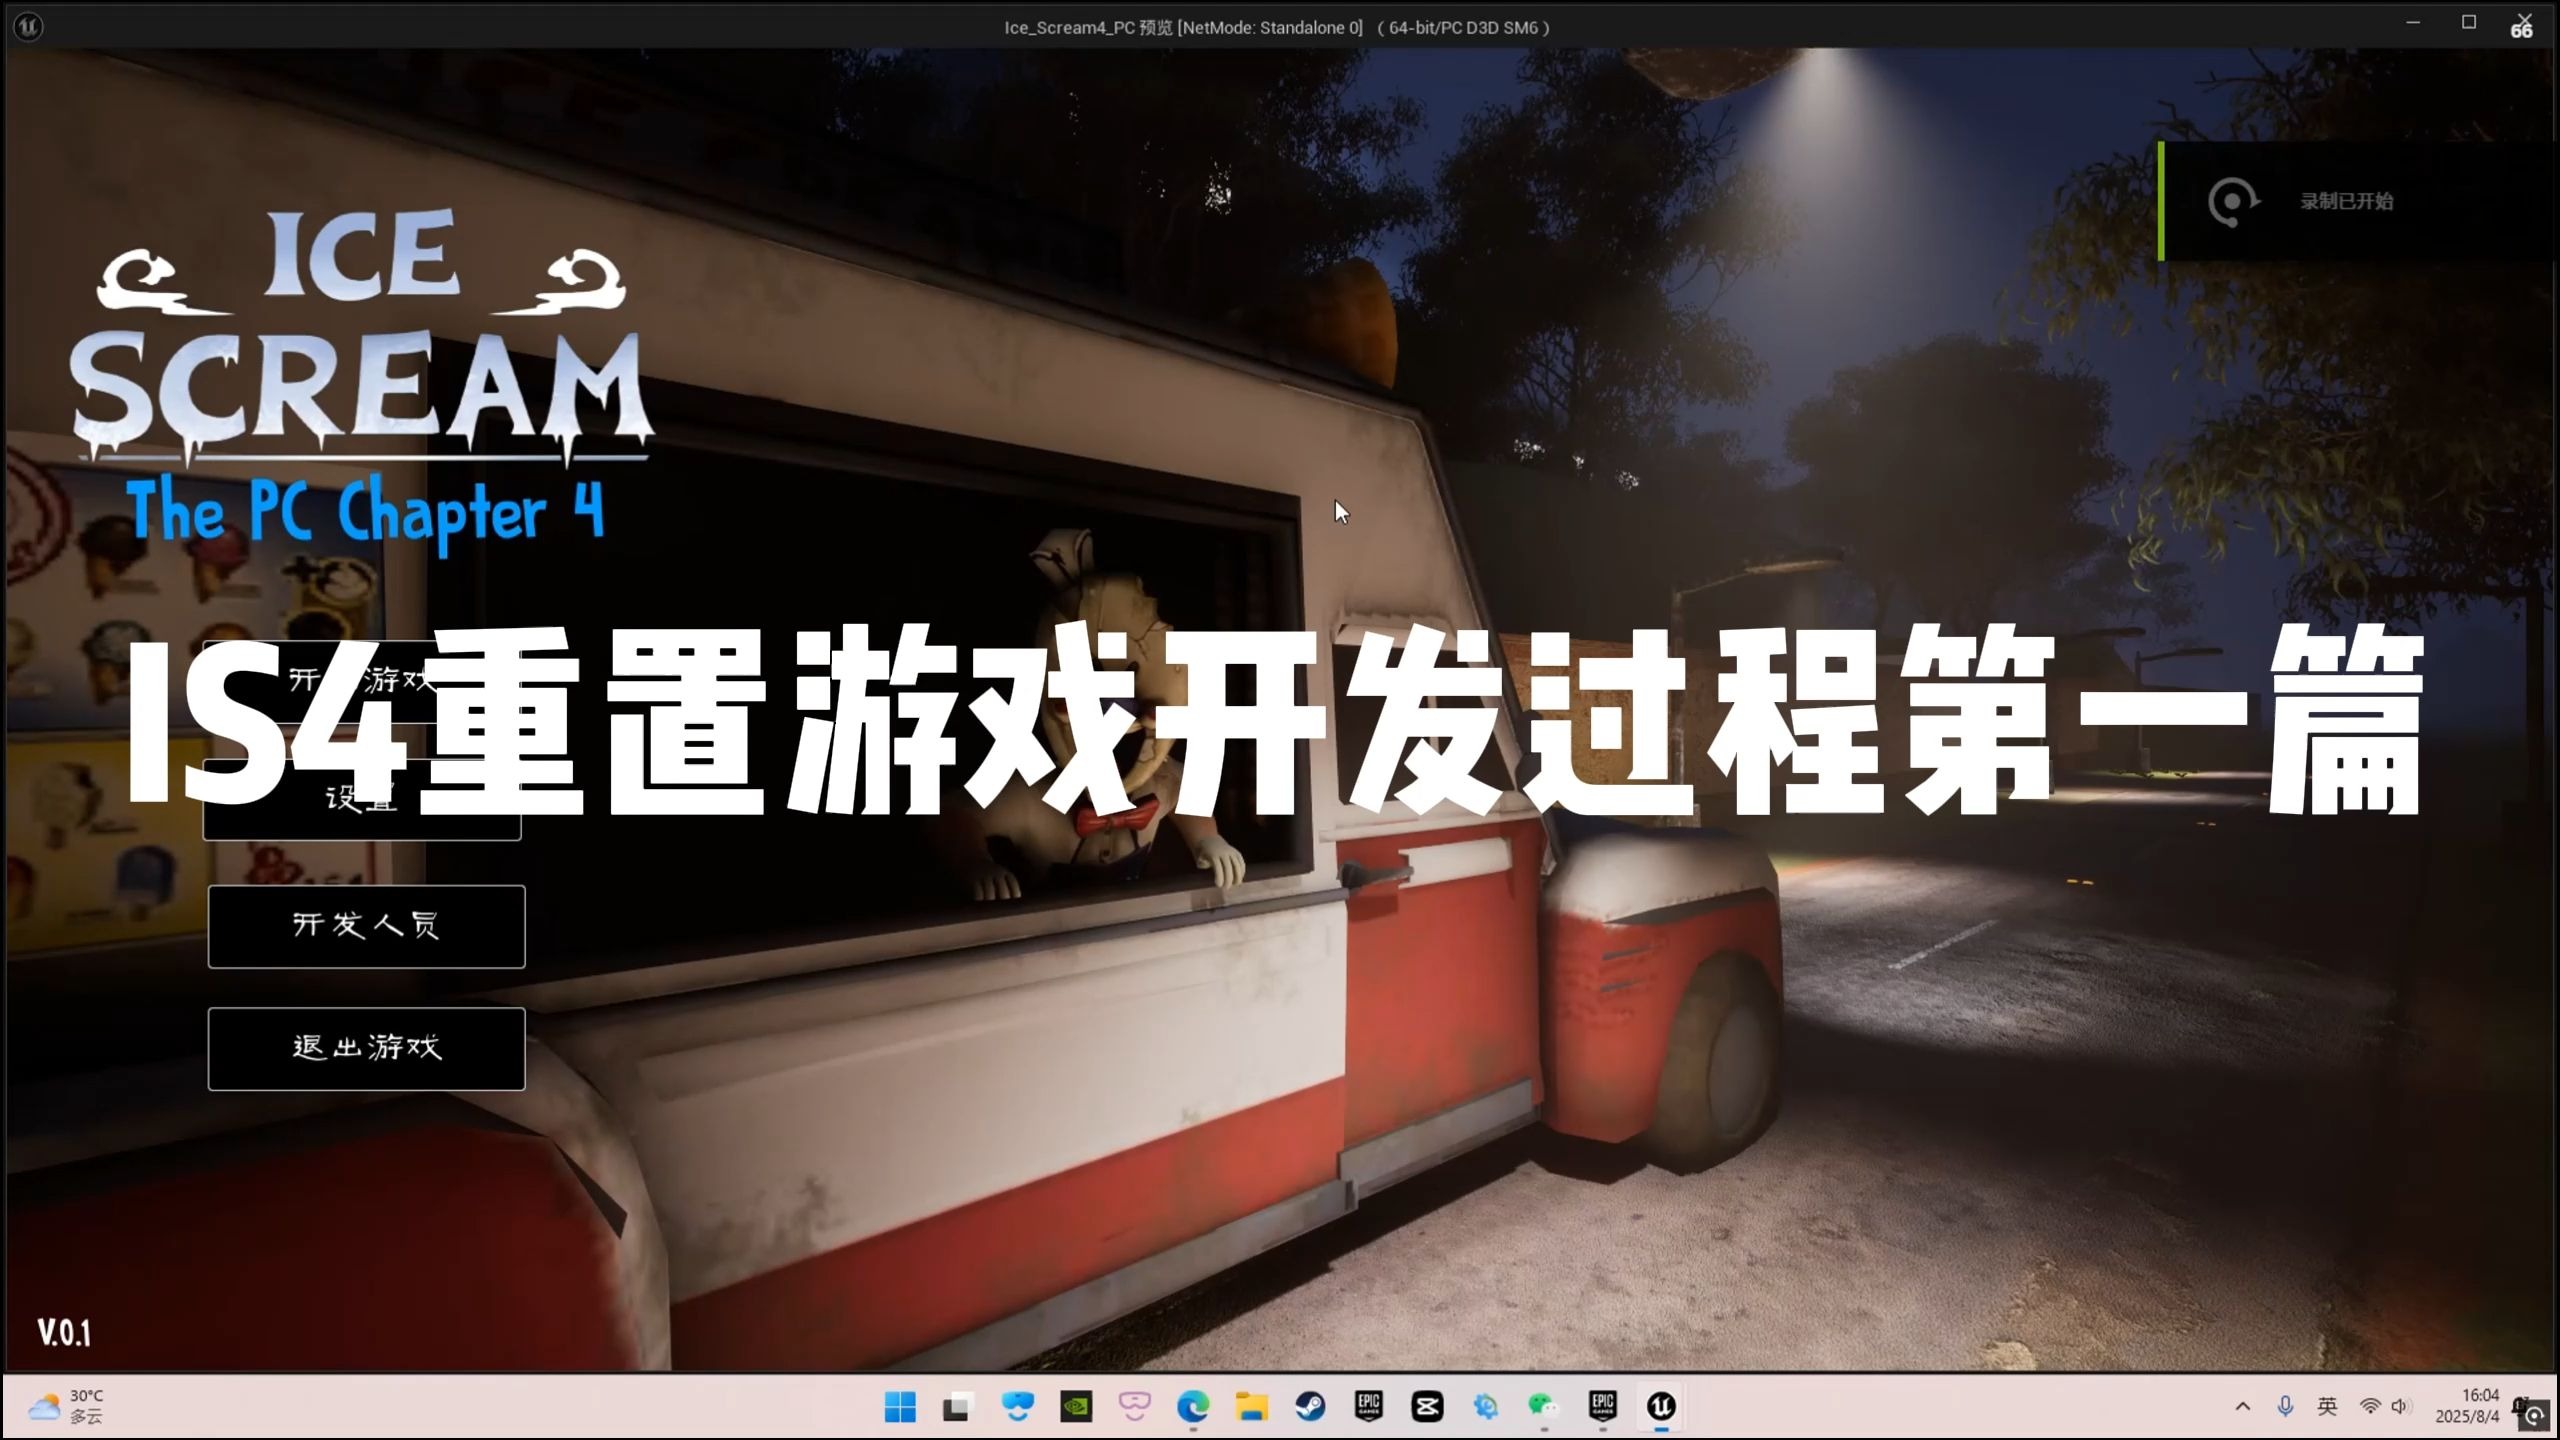Open the Windows Start menu
This screenshot has width=2560, height=1440.
[900, 1407]
